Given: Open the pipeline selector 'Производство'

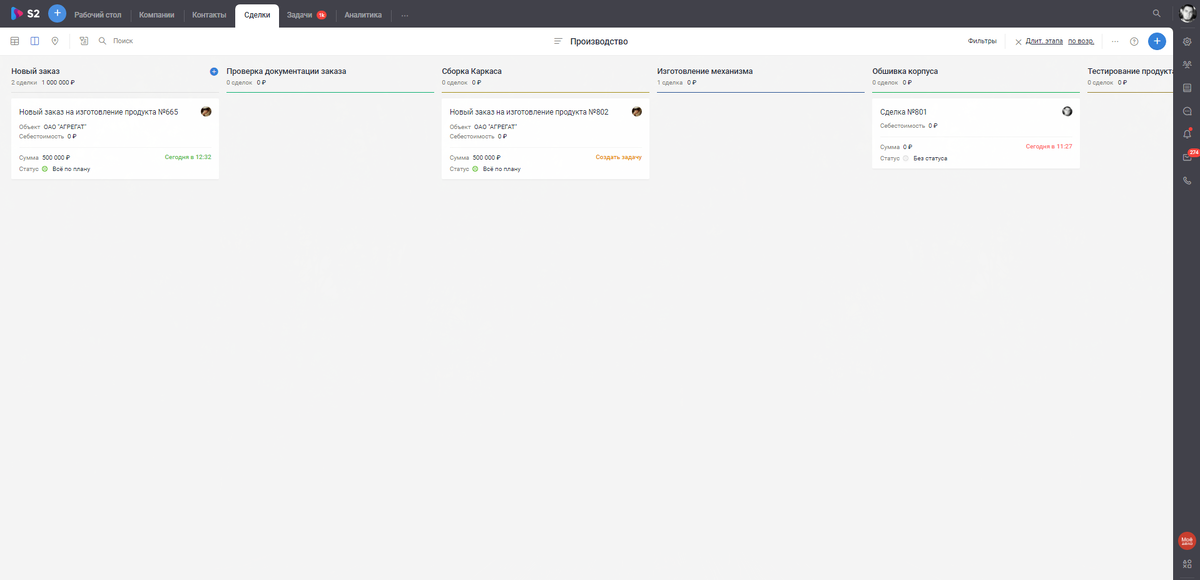Looking at the screenshot, I should [601, 41].
